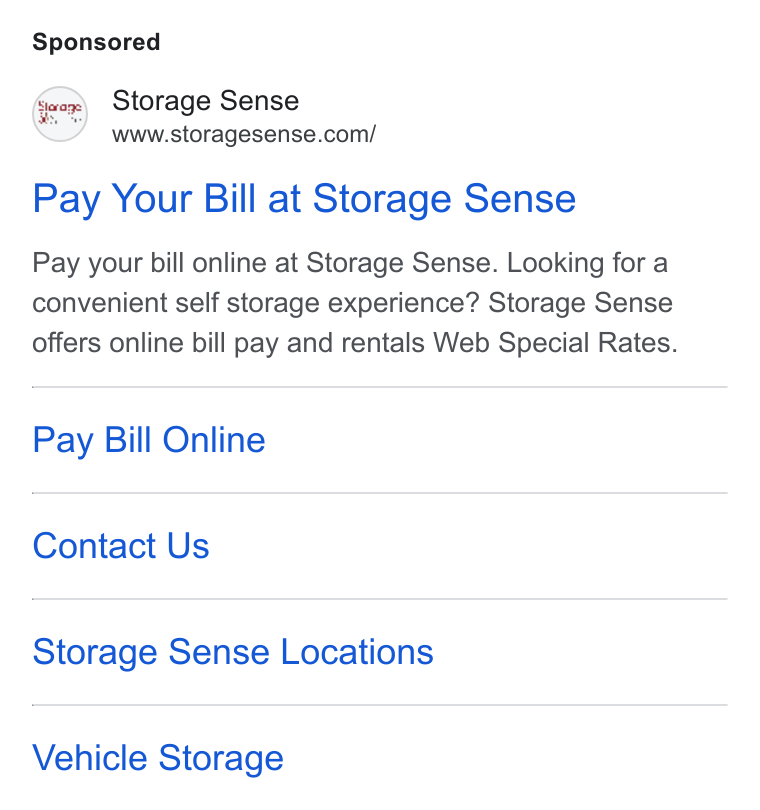Click the ad description paragraph text
Image resolution: width=760 pixels, height=810 pixels.
coord(355,303)
